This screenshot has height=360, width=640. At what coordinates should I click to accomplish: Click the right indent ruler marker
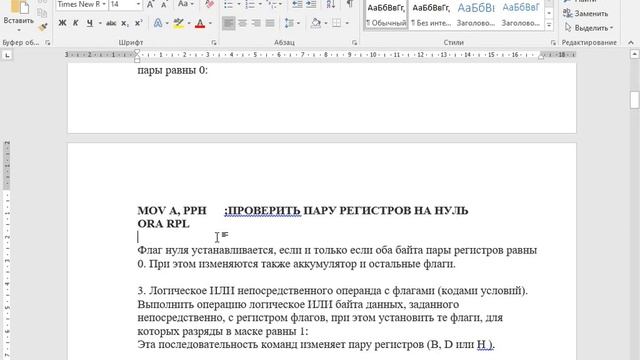click(x=541, y=57)
